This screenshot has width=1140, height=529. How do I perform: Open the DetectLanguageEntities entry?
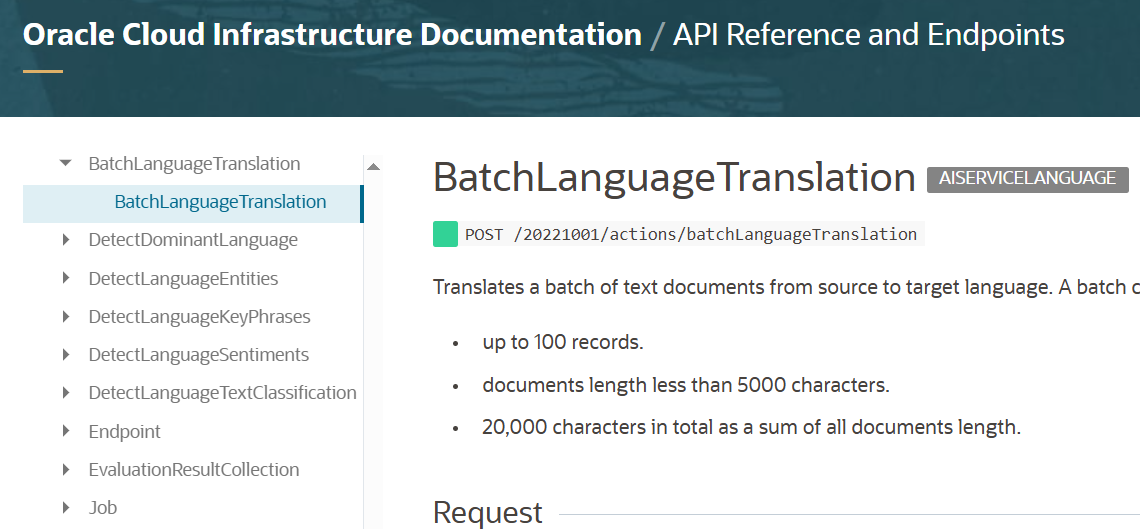point(183,278)
